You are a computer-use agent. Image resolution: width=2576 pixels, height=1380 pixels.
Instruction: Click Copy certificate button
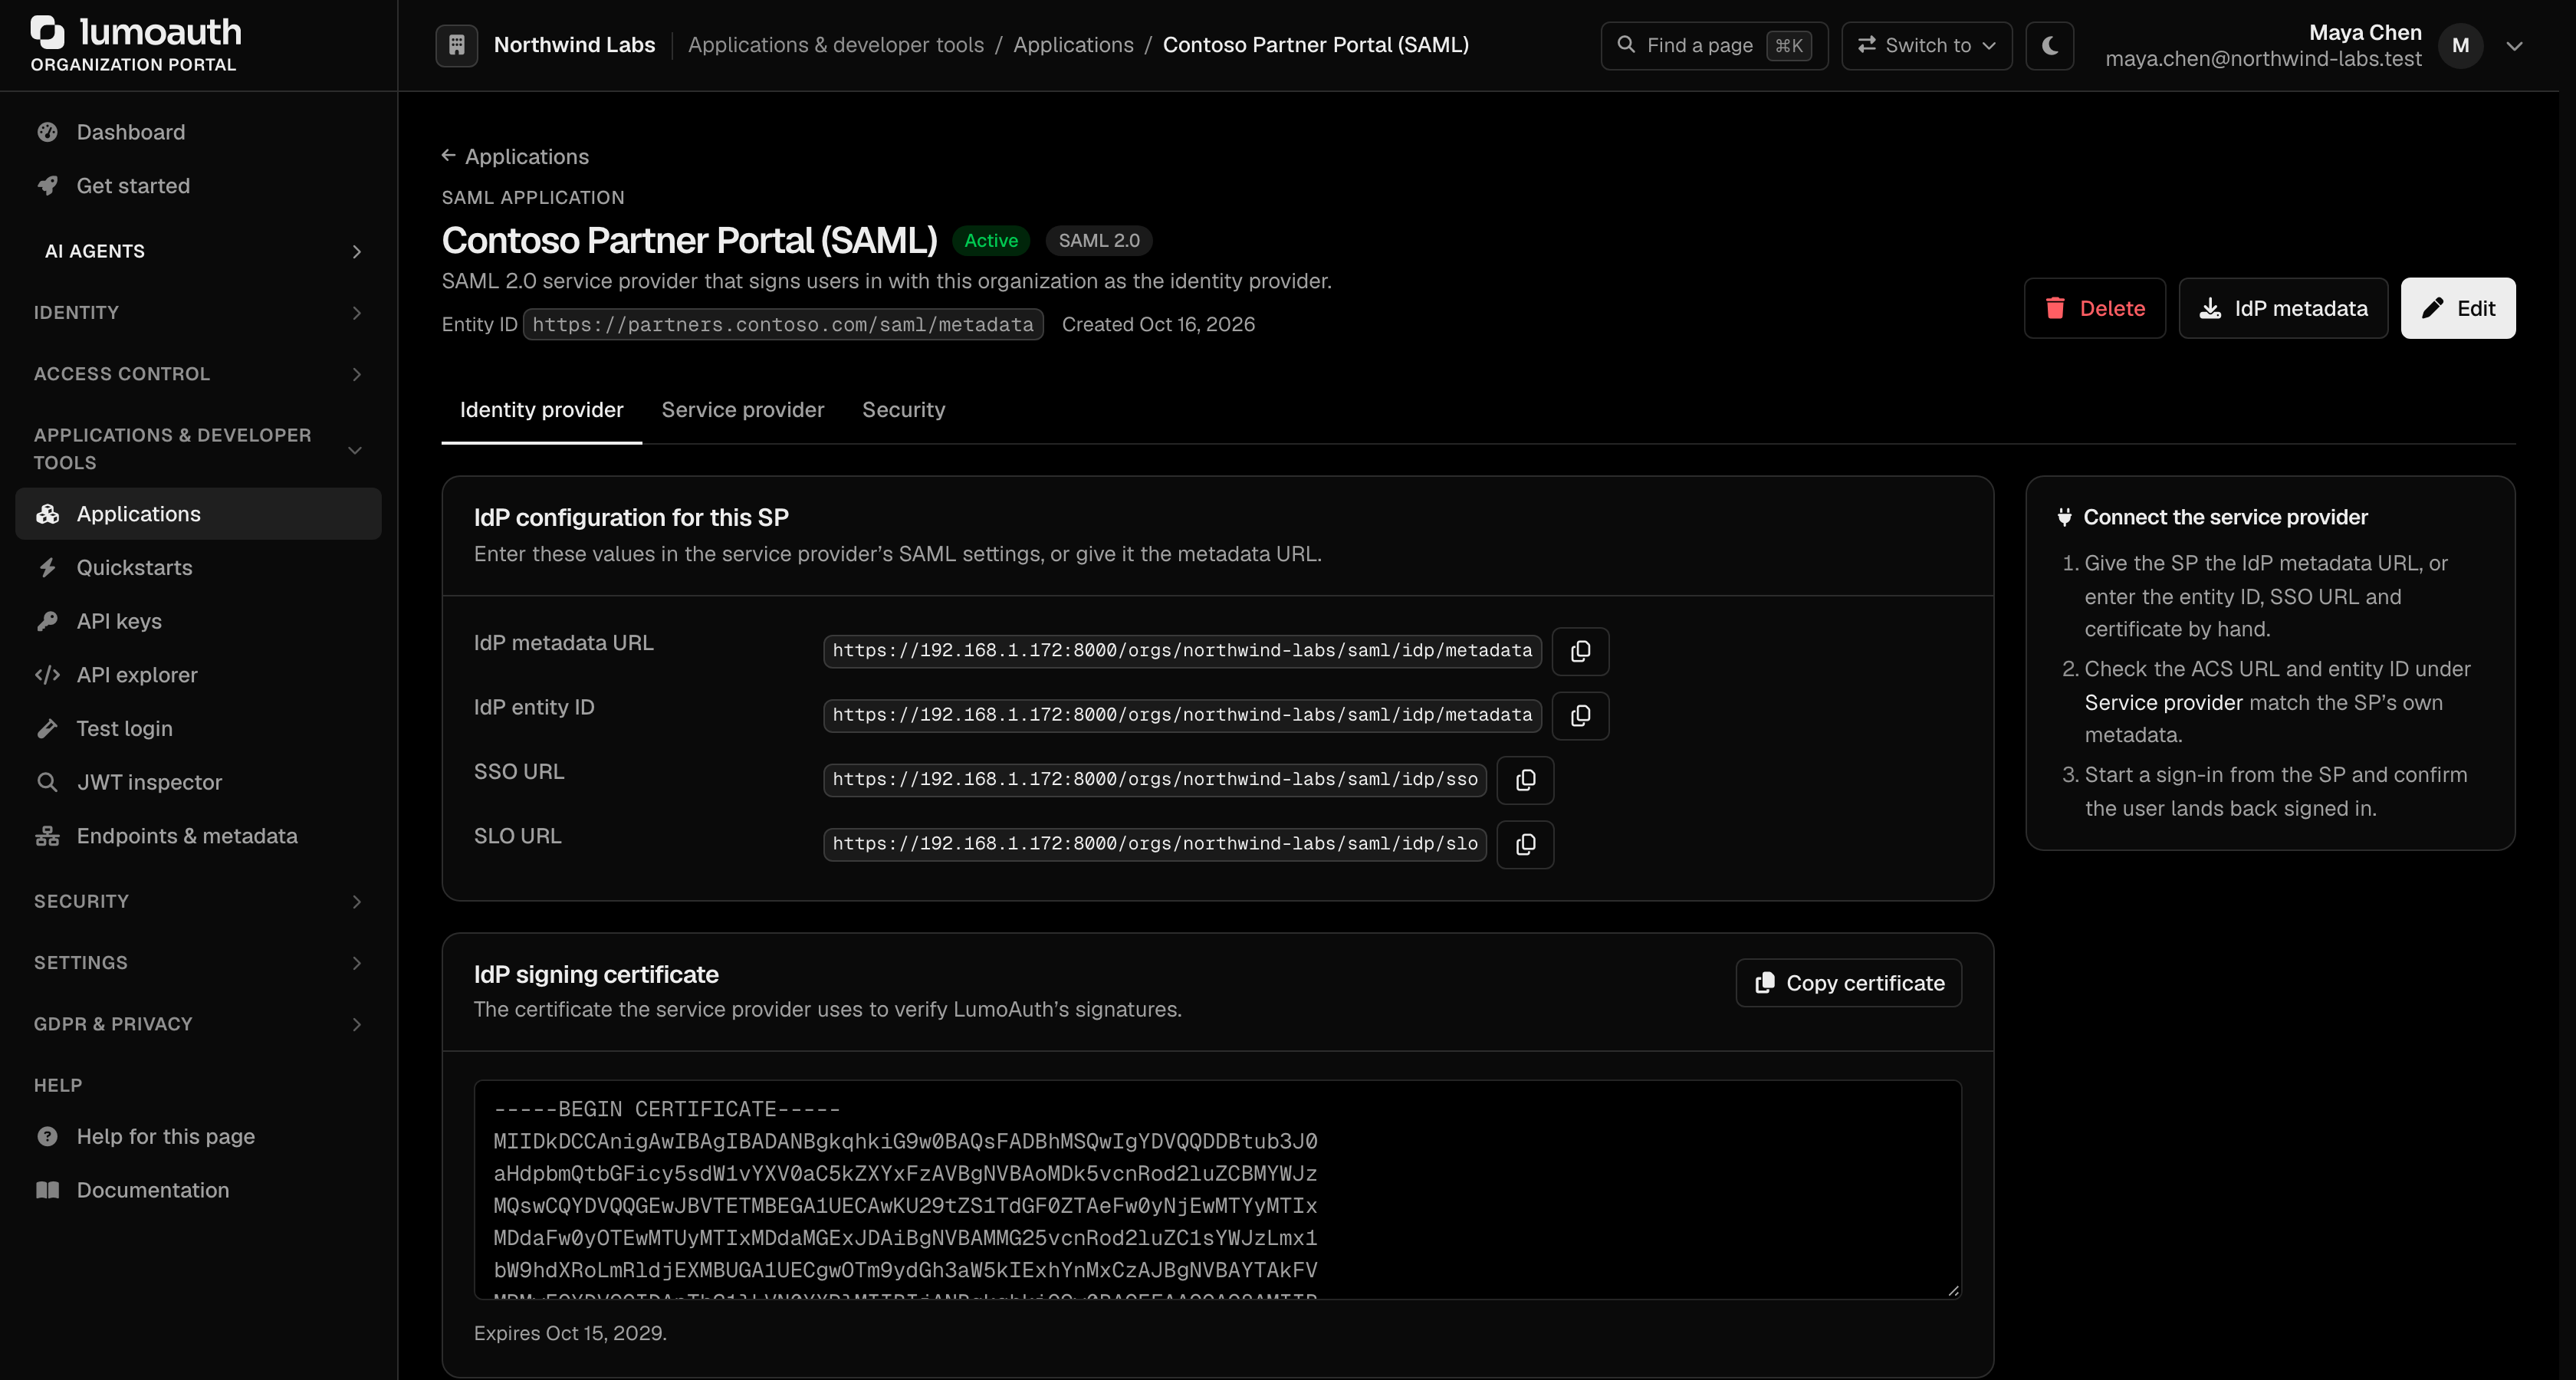coord(1848,983)
